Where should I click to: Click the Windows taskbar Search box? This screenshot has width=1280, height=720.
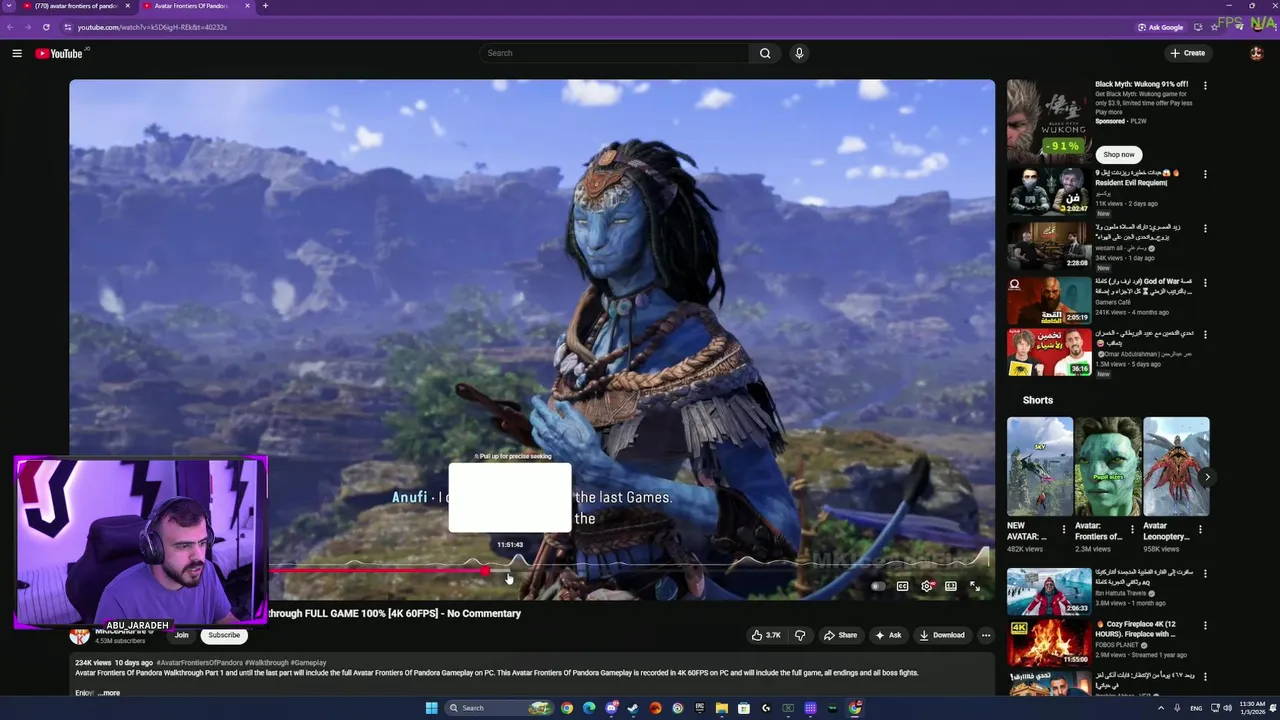[498, 708]
